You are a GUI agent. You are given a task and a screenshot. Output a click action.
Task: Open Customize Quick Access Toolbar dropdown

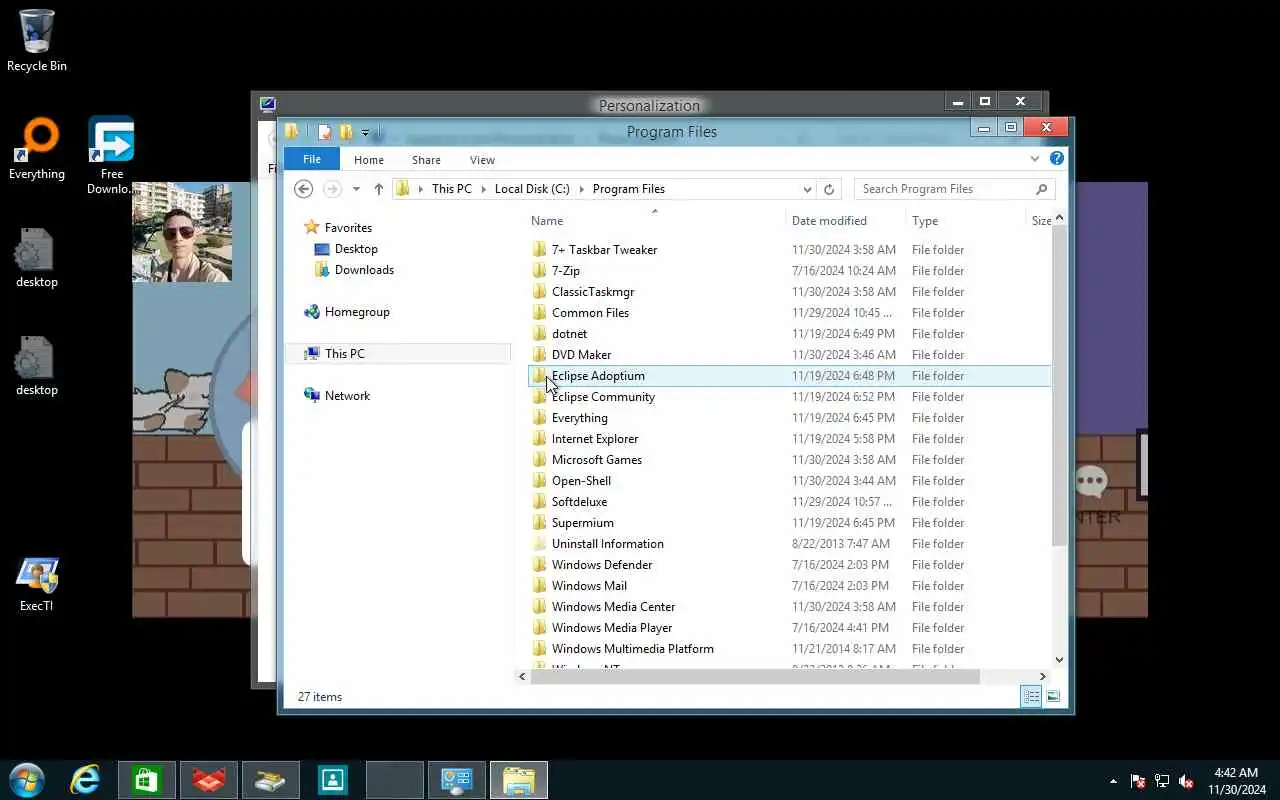(x=366, y=132)
